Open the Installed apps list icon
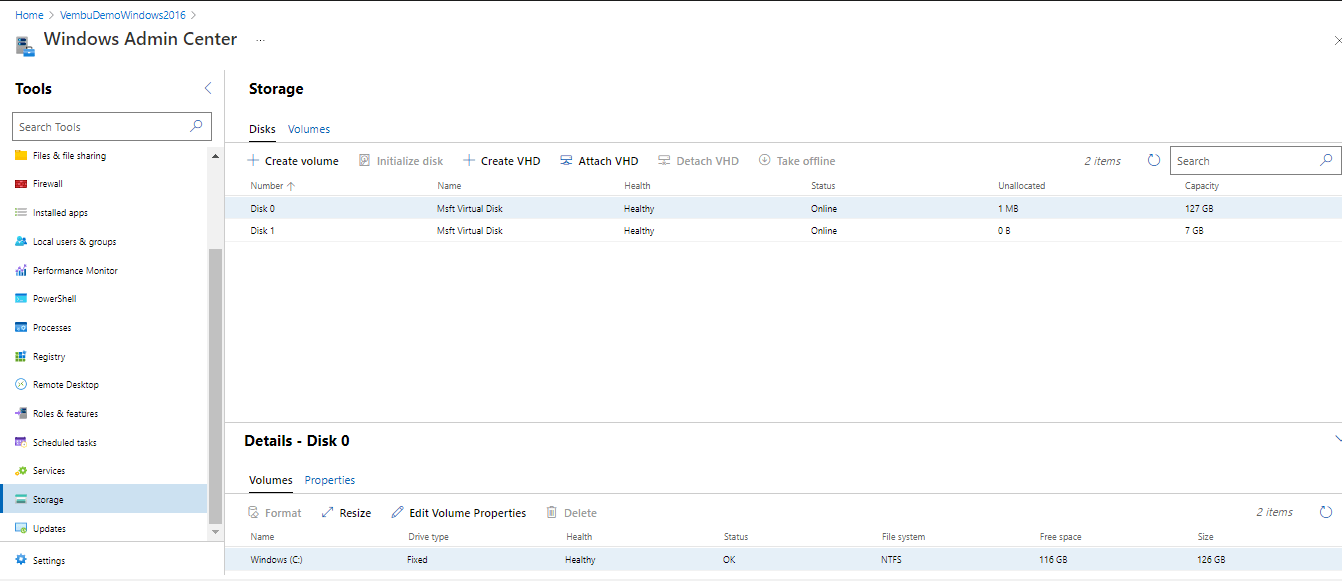 [21, 213]
